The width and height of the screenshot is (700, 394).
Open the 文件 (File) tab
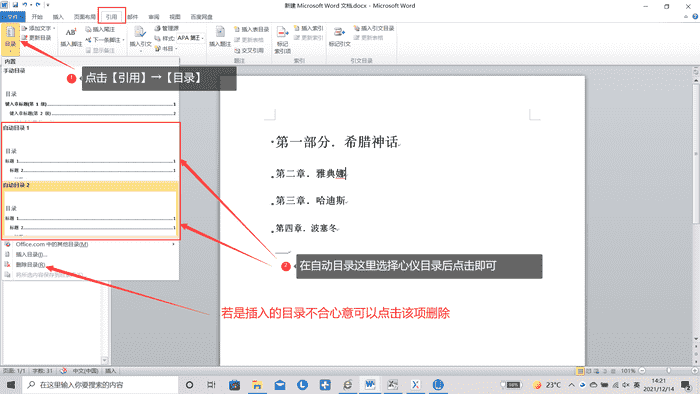tap(13, 17)
